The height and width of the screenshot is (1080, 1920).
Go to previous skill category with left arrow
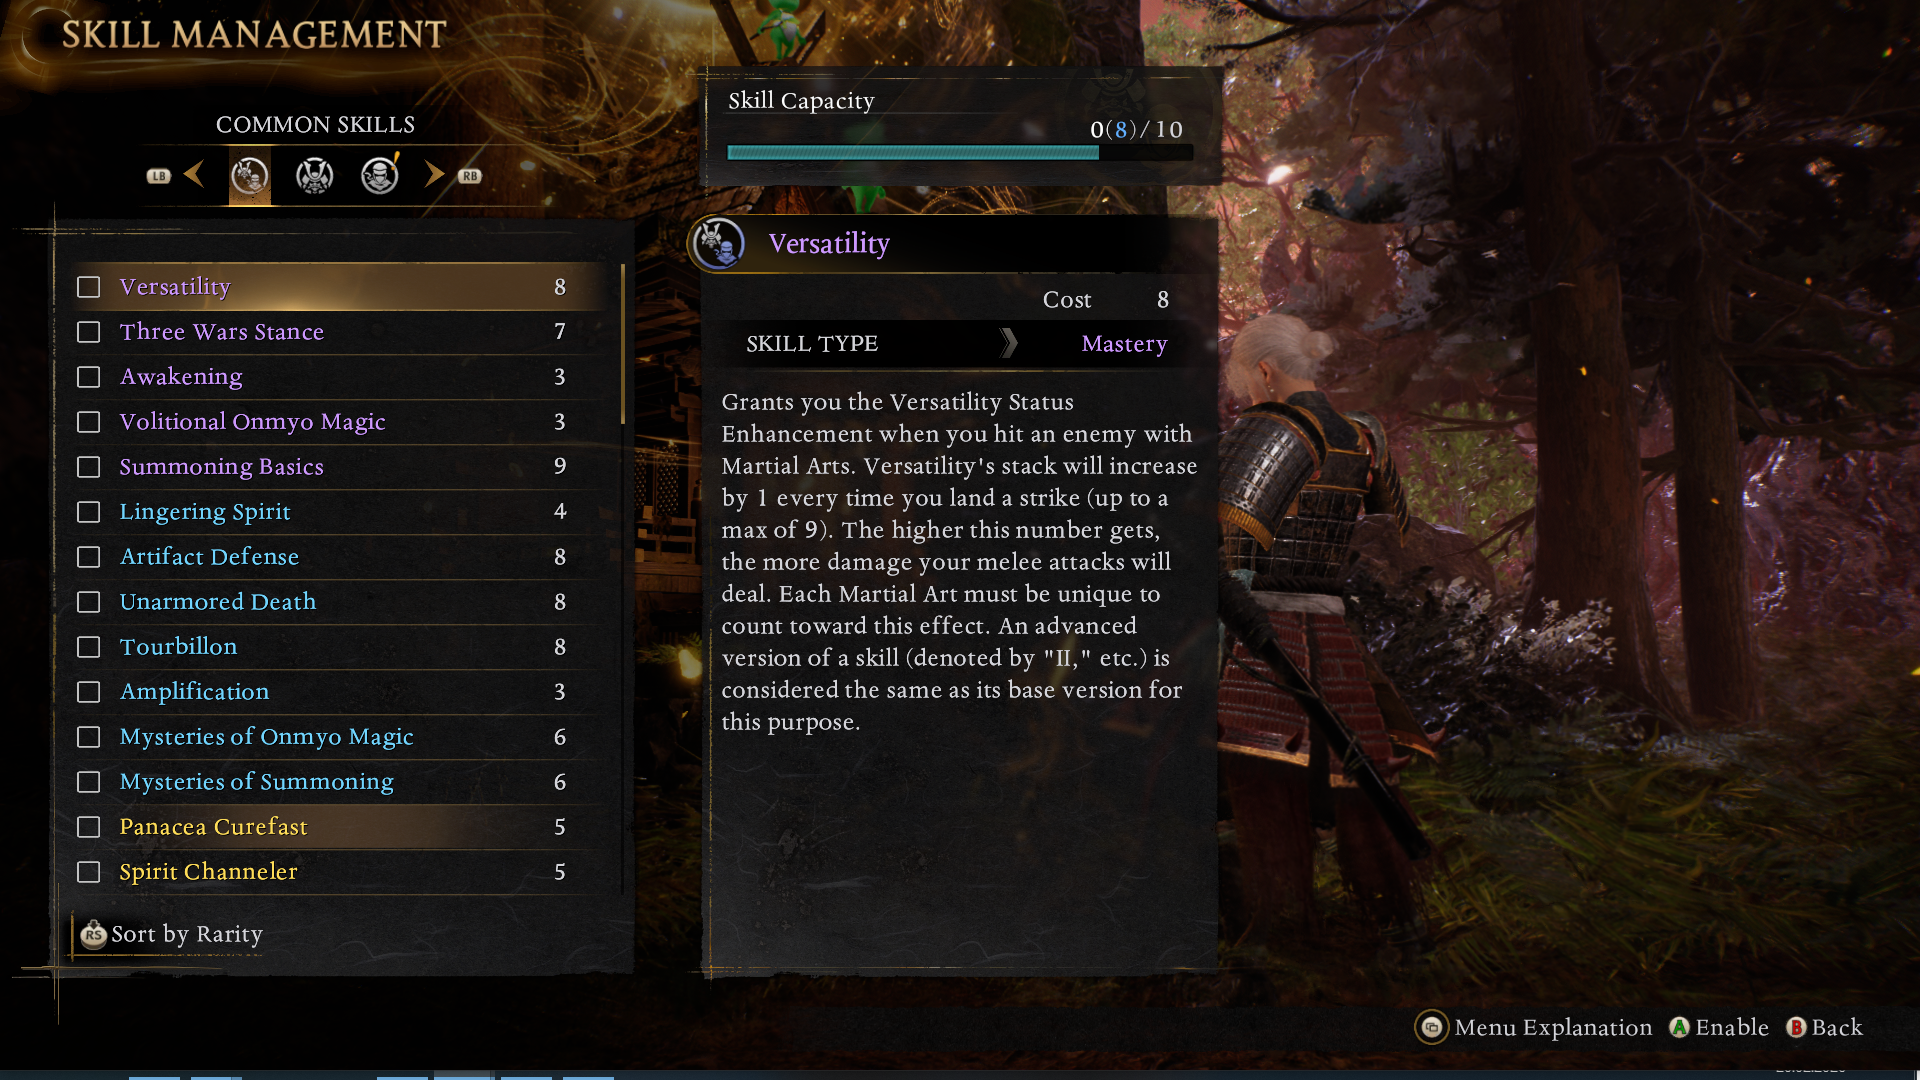[x=195, y=175]
